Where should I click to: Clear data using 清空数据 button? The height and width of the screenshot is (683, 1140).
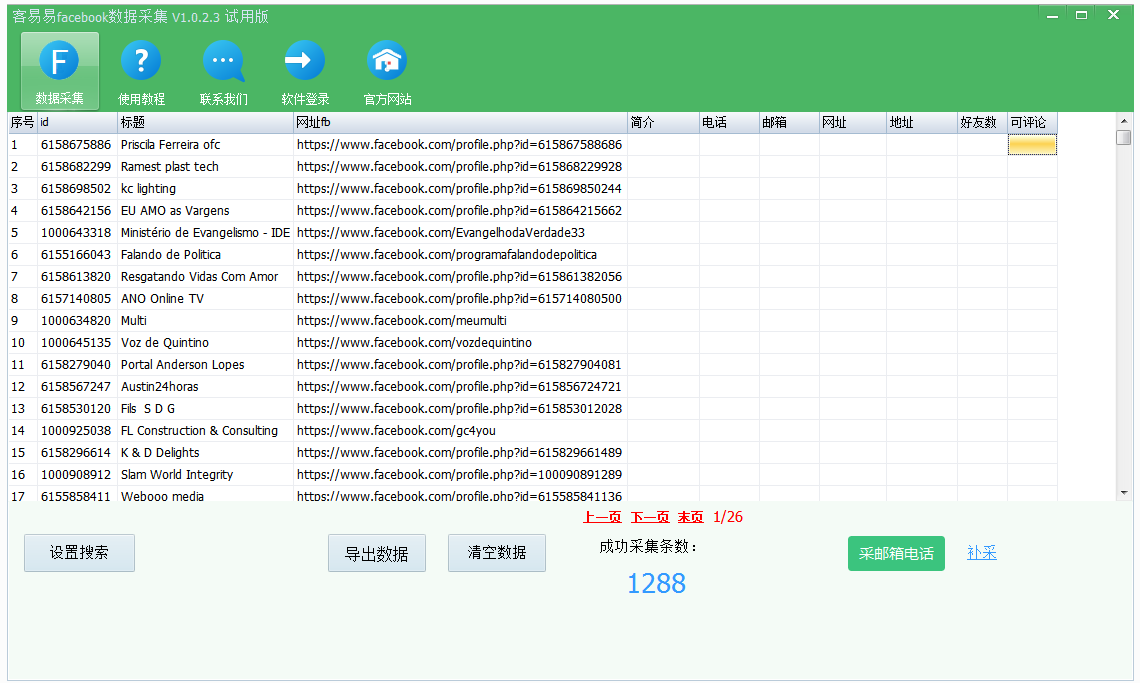click(x=496, y=553)
